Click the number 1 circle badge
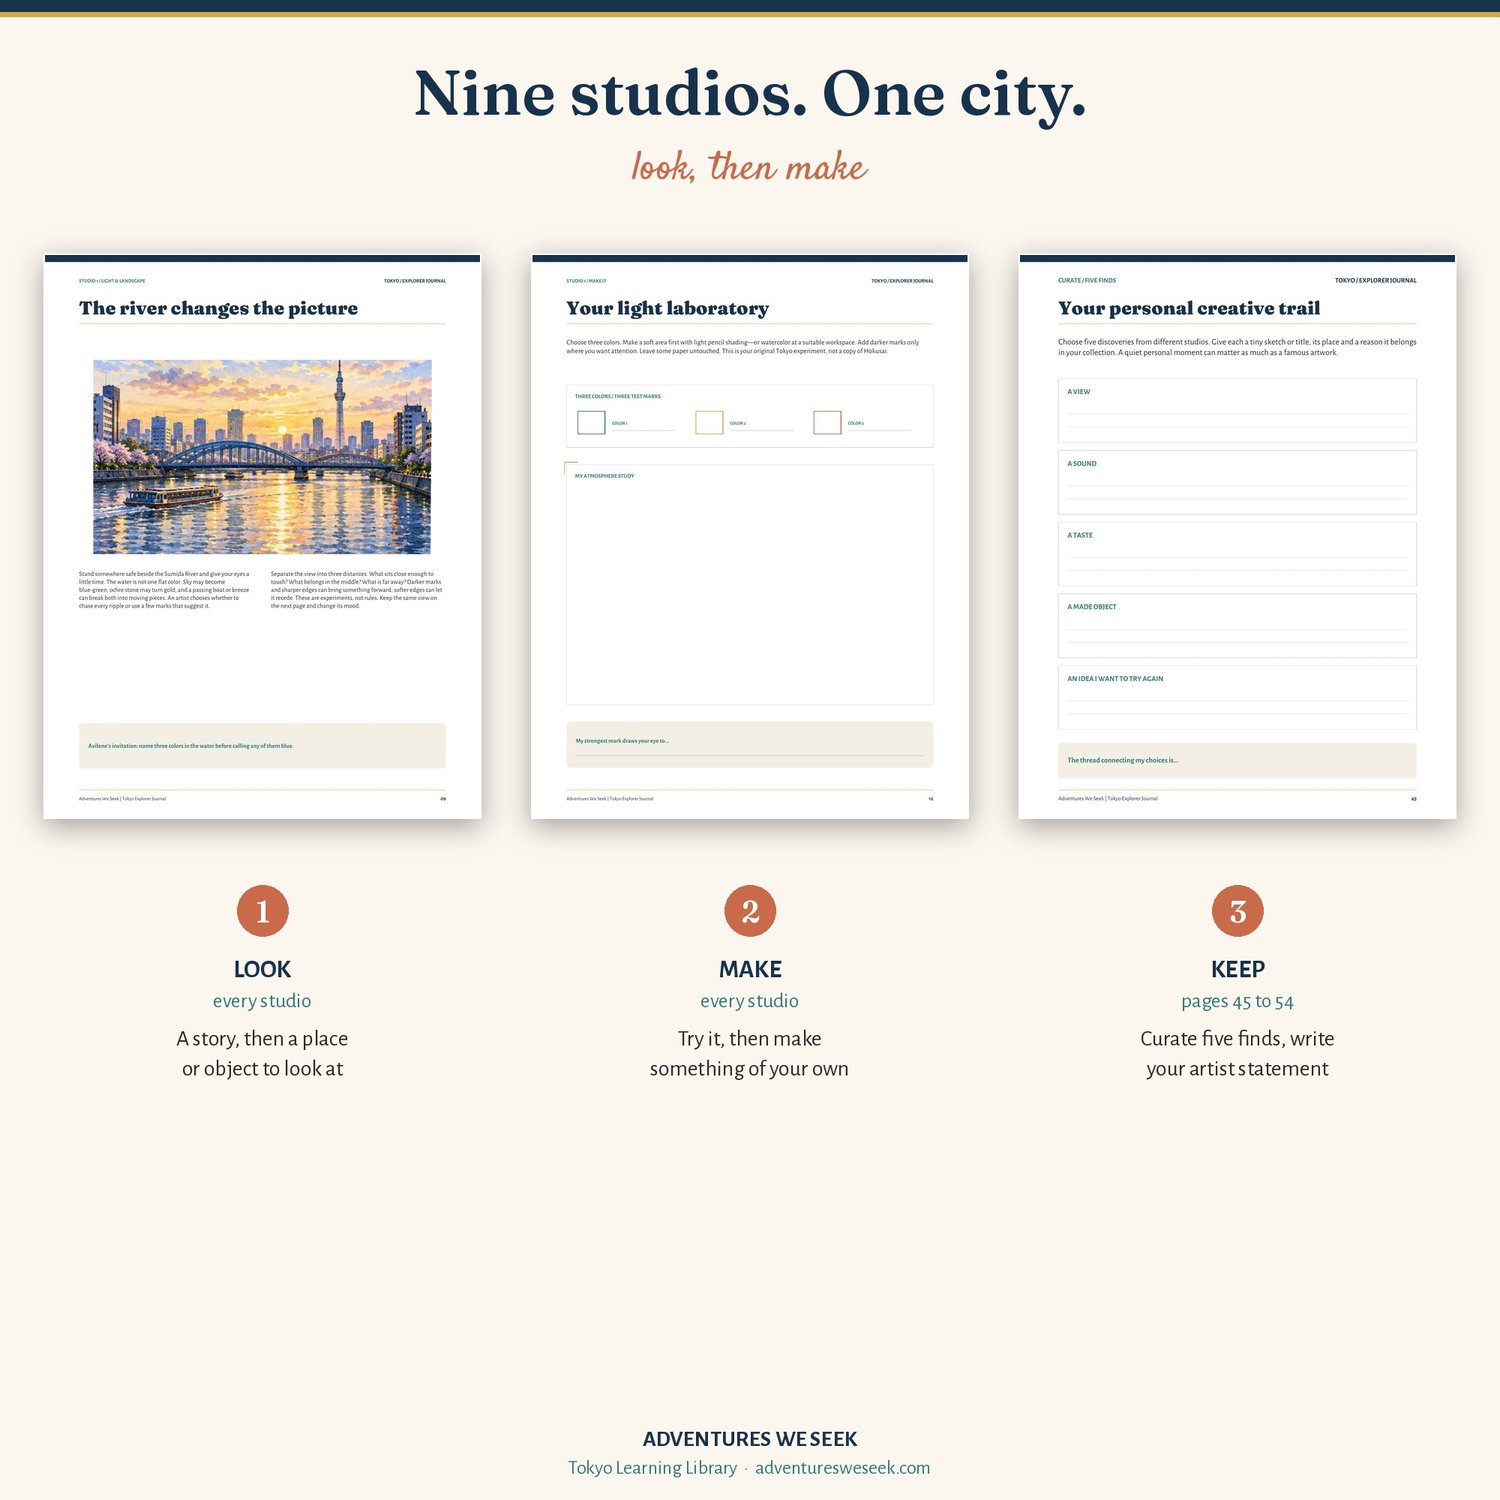Viewport: 1500px width, 1500px height. click(262, 911)
